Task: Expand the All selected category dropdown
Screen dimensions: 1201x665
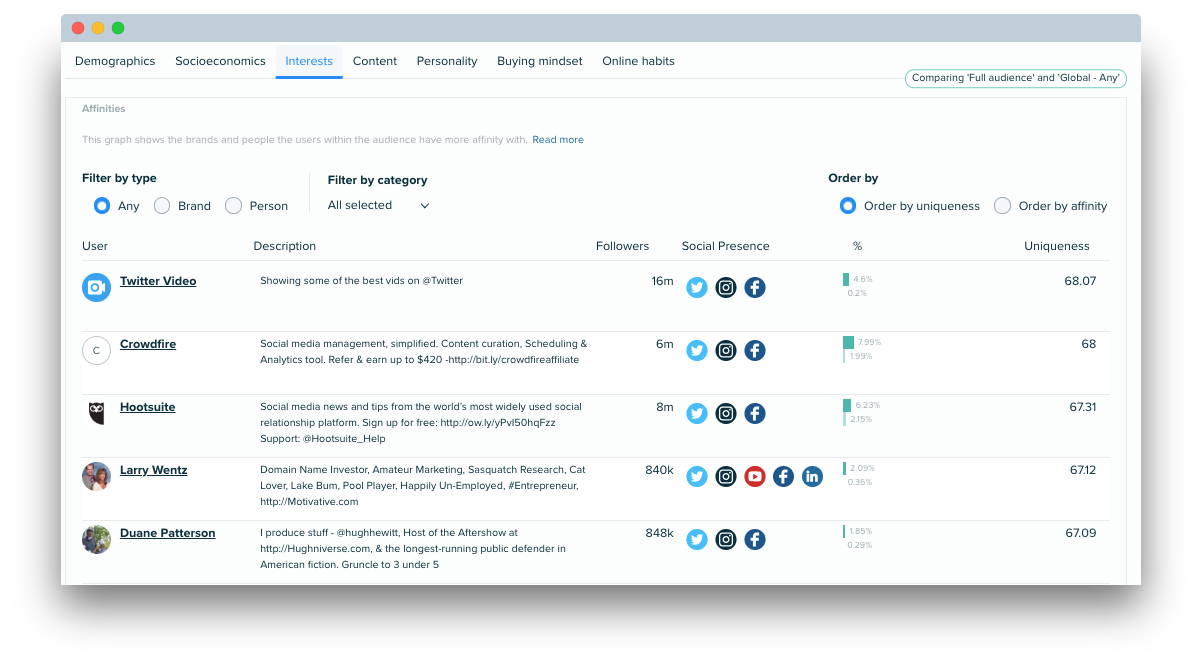Action: tap(379, 205)
